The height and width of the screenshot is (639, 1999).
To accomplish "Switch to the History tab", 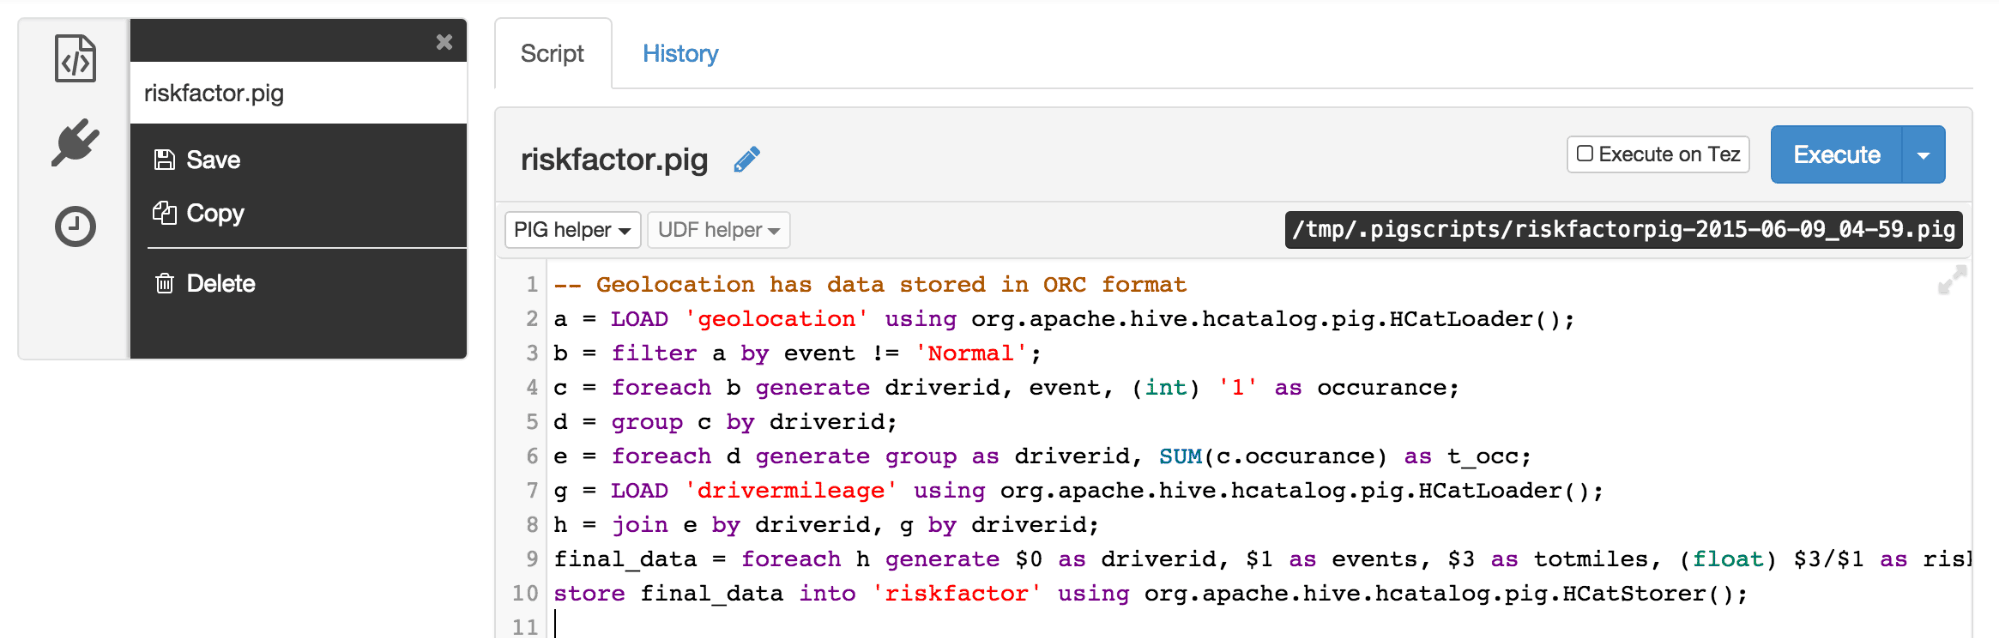I will pos(680,54).
